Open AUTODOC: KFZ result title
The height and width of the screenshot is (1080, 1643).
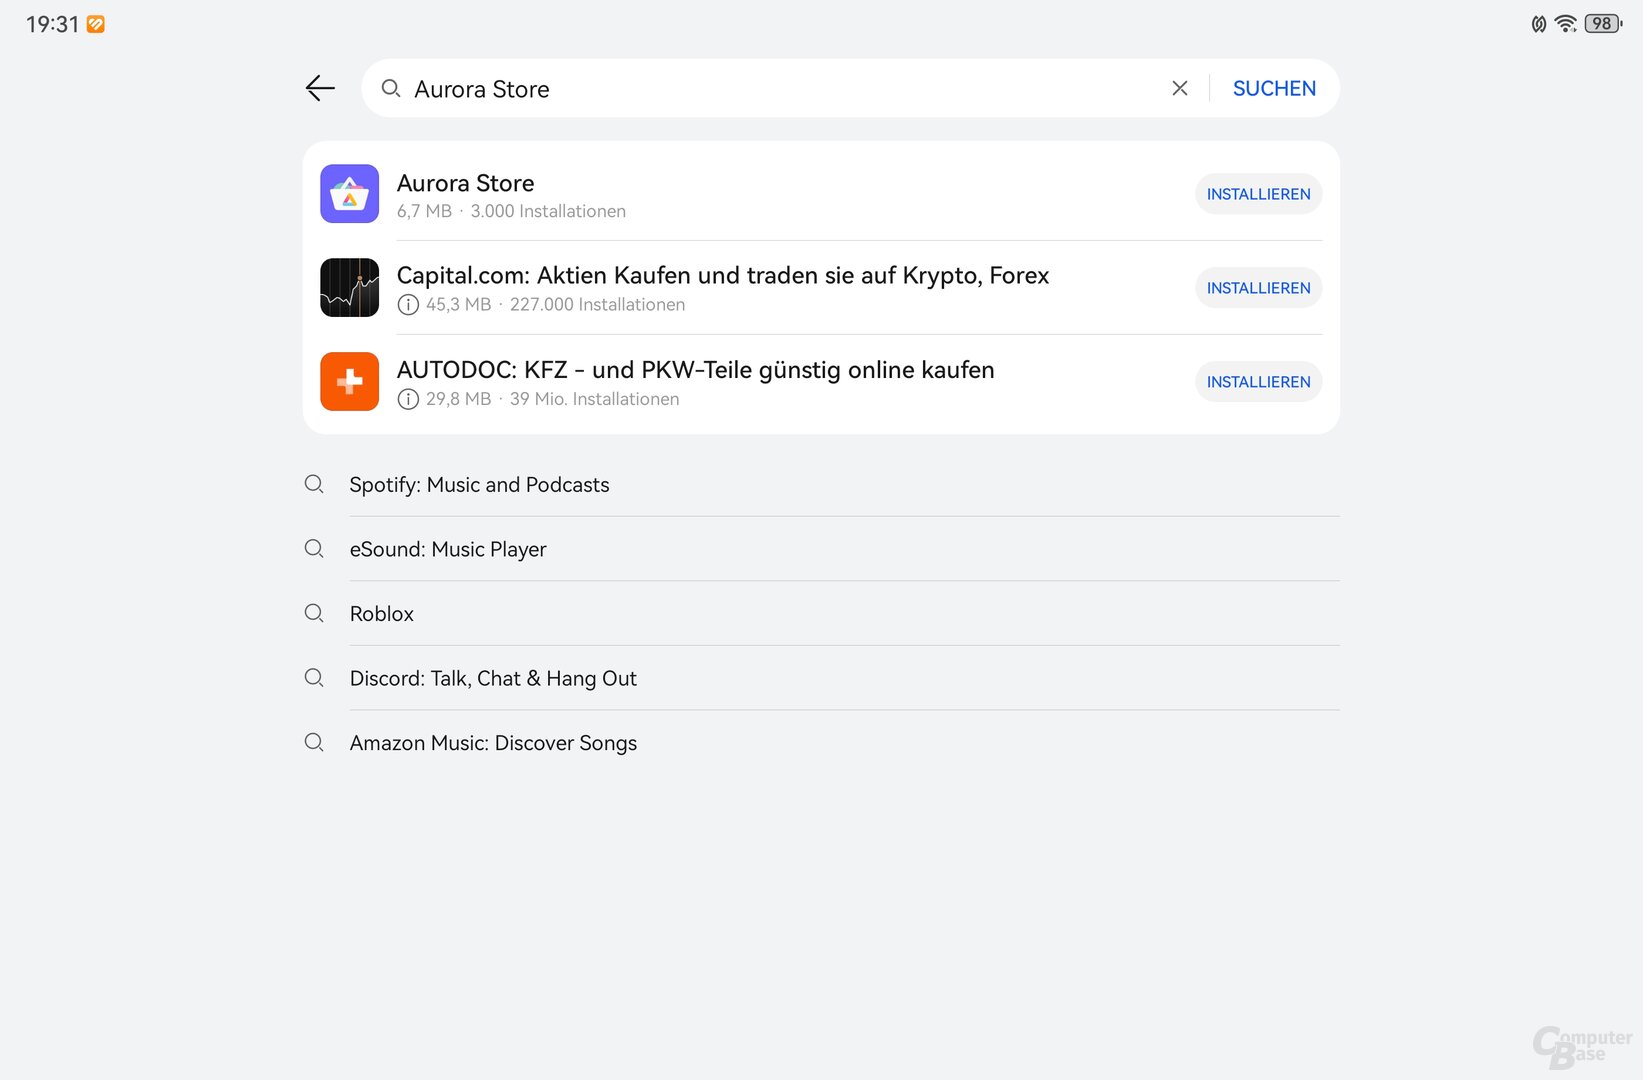coord(696,370)
